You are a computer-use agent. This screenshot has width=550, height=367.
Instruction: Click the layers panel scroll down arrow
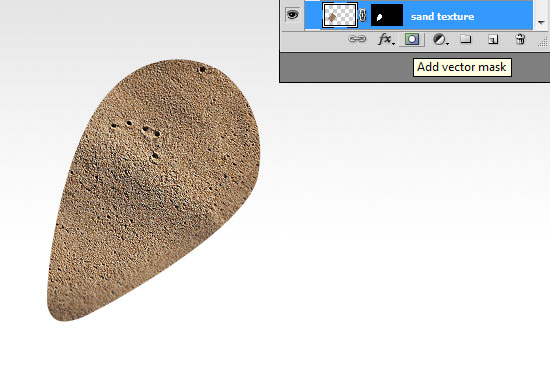[x=541, y=22]
